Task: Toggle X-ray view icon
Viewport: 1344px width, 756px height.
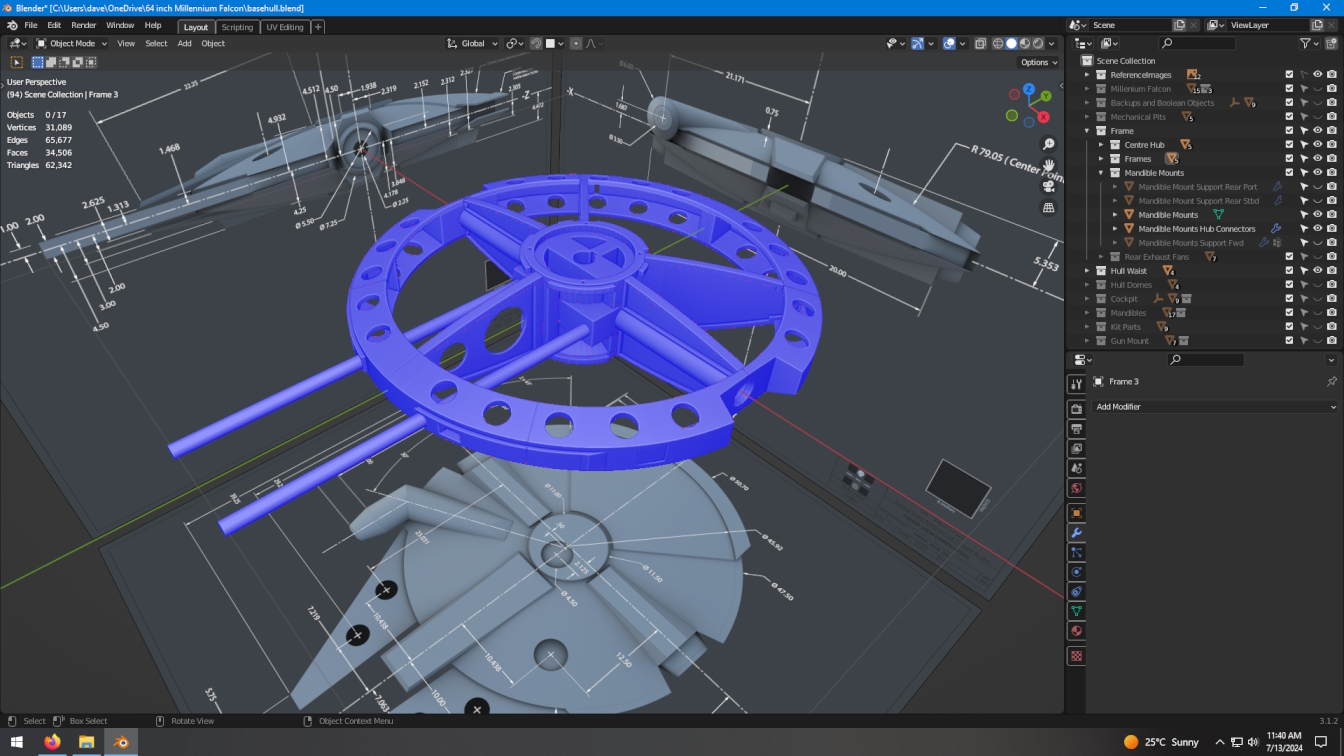Action: tap(980, 43)
